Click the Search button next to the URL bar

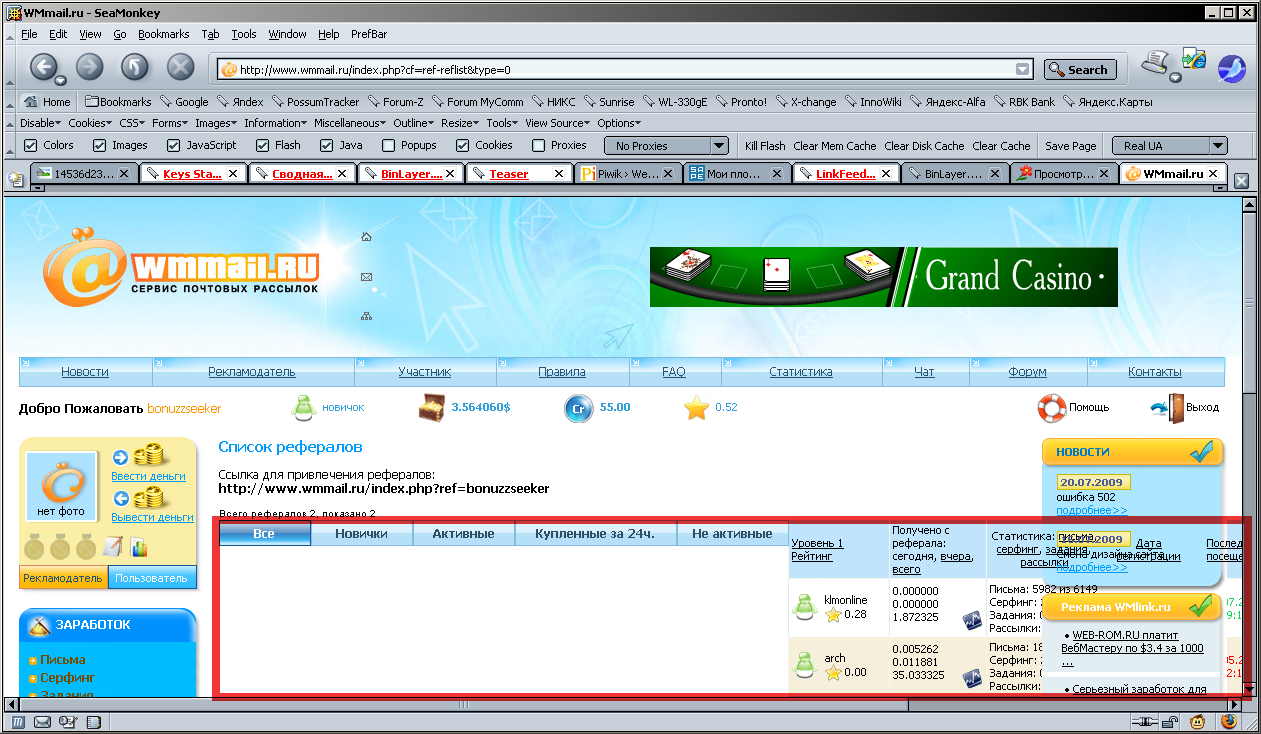[x=1080, y=69]
